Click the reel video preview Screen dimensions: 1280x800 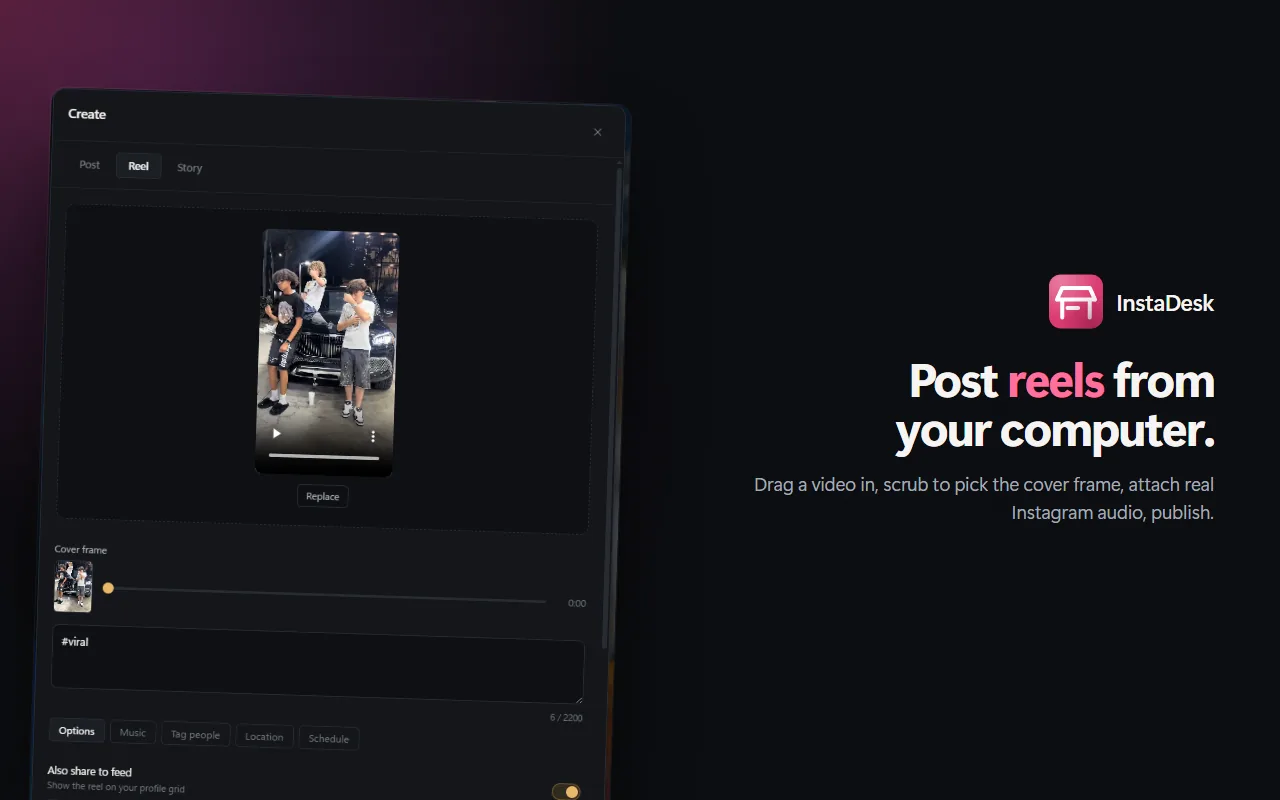[327, 353]
